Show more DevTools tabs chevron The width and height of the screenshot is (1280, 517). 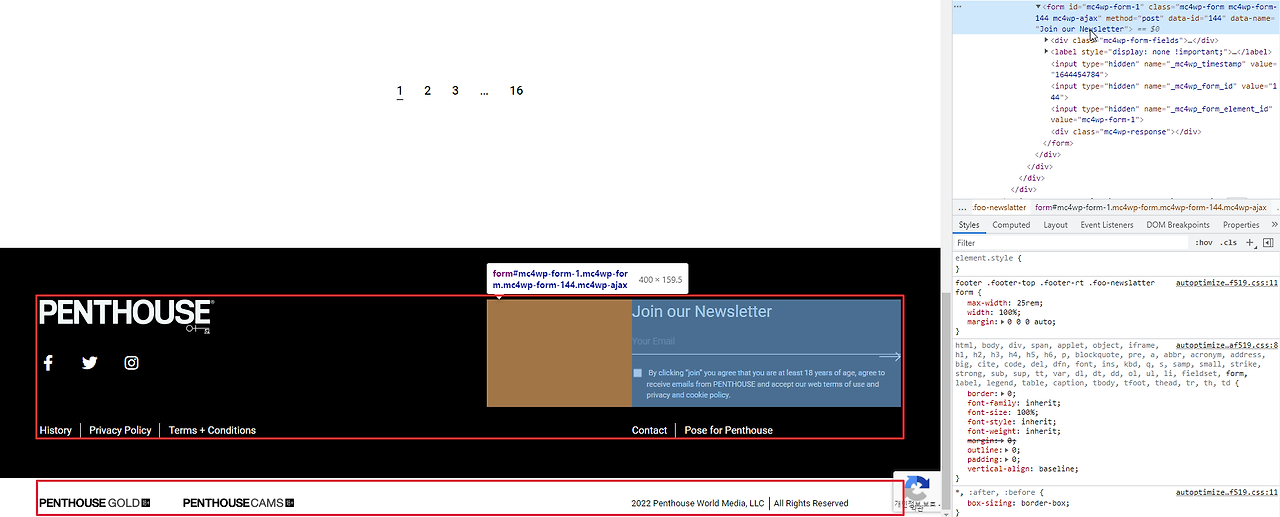[1273, 225]
